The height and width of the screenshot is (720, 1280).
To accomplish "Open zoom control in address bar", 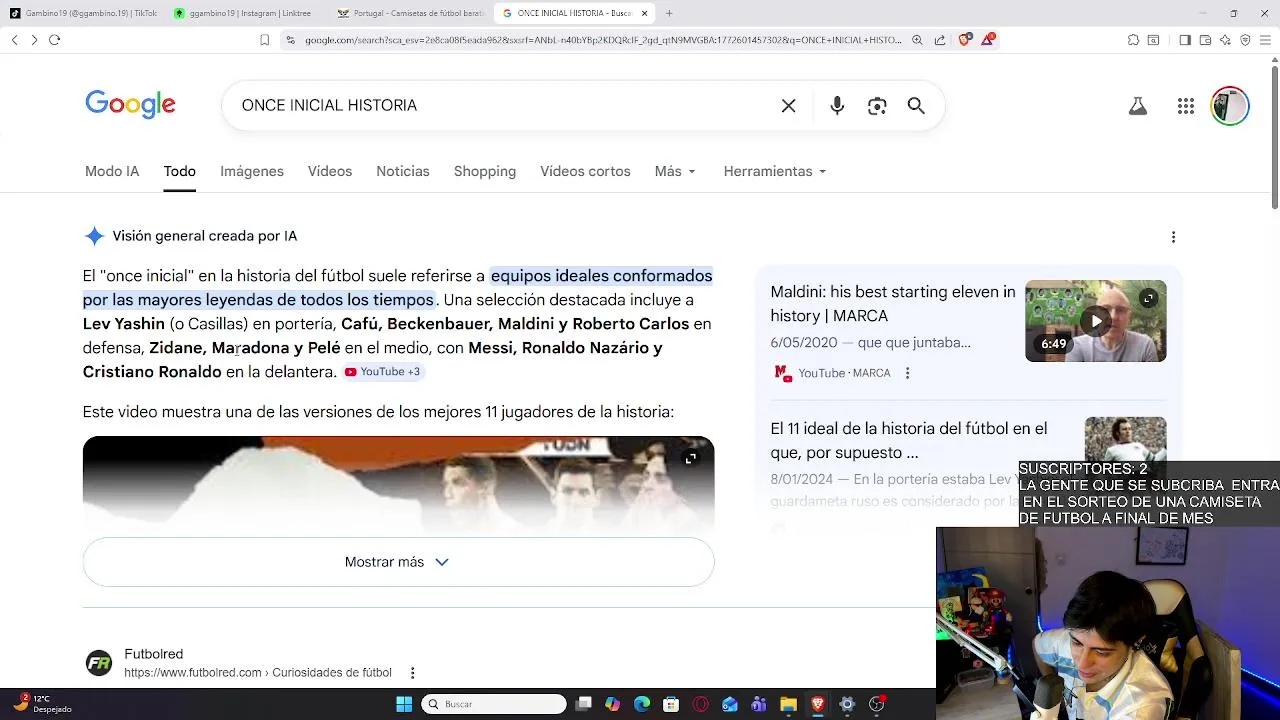I will [x=917, y=40].
